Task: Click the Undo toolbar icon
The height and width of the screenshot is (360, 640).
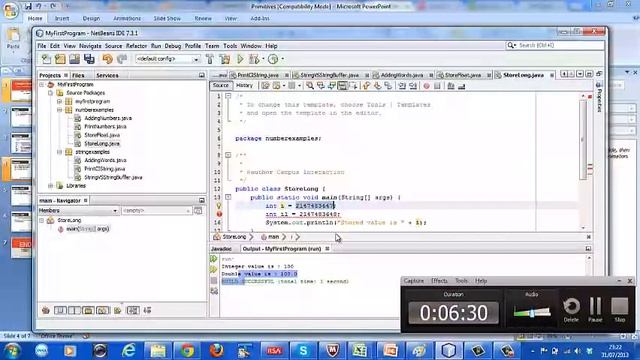Action: [107, 59]
